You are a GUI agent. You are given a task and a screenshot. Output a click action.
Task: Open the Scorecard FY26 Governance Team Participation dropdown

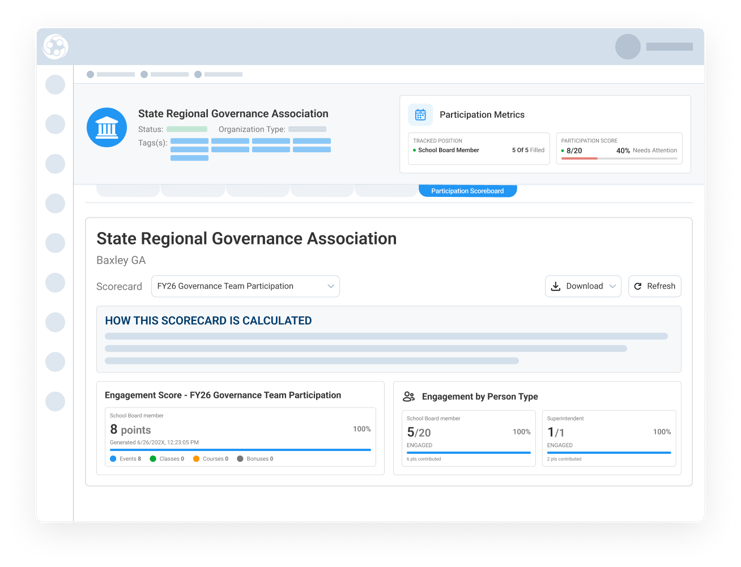pyautogui.click(x=245, y=286)
